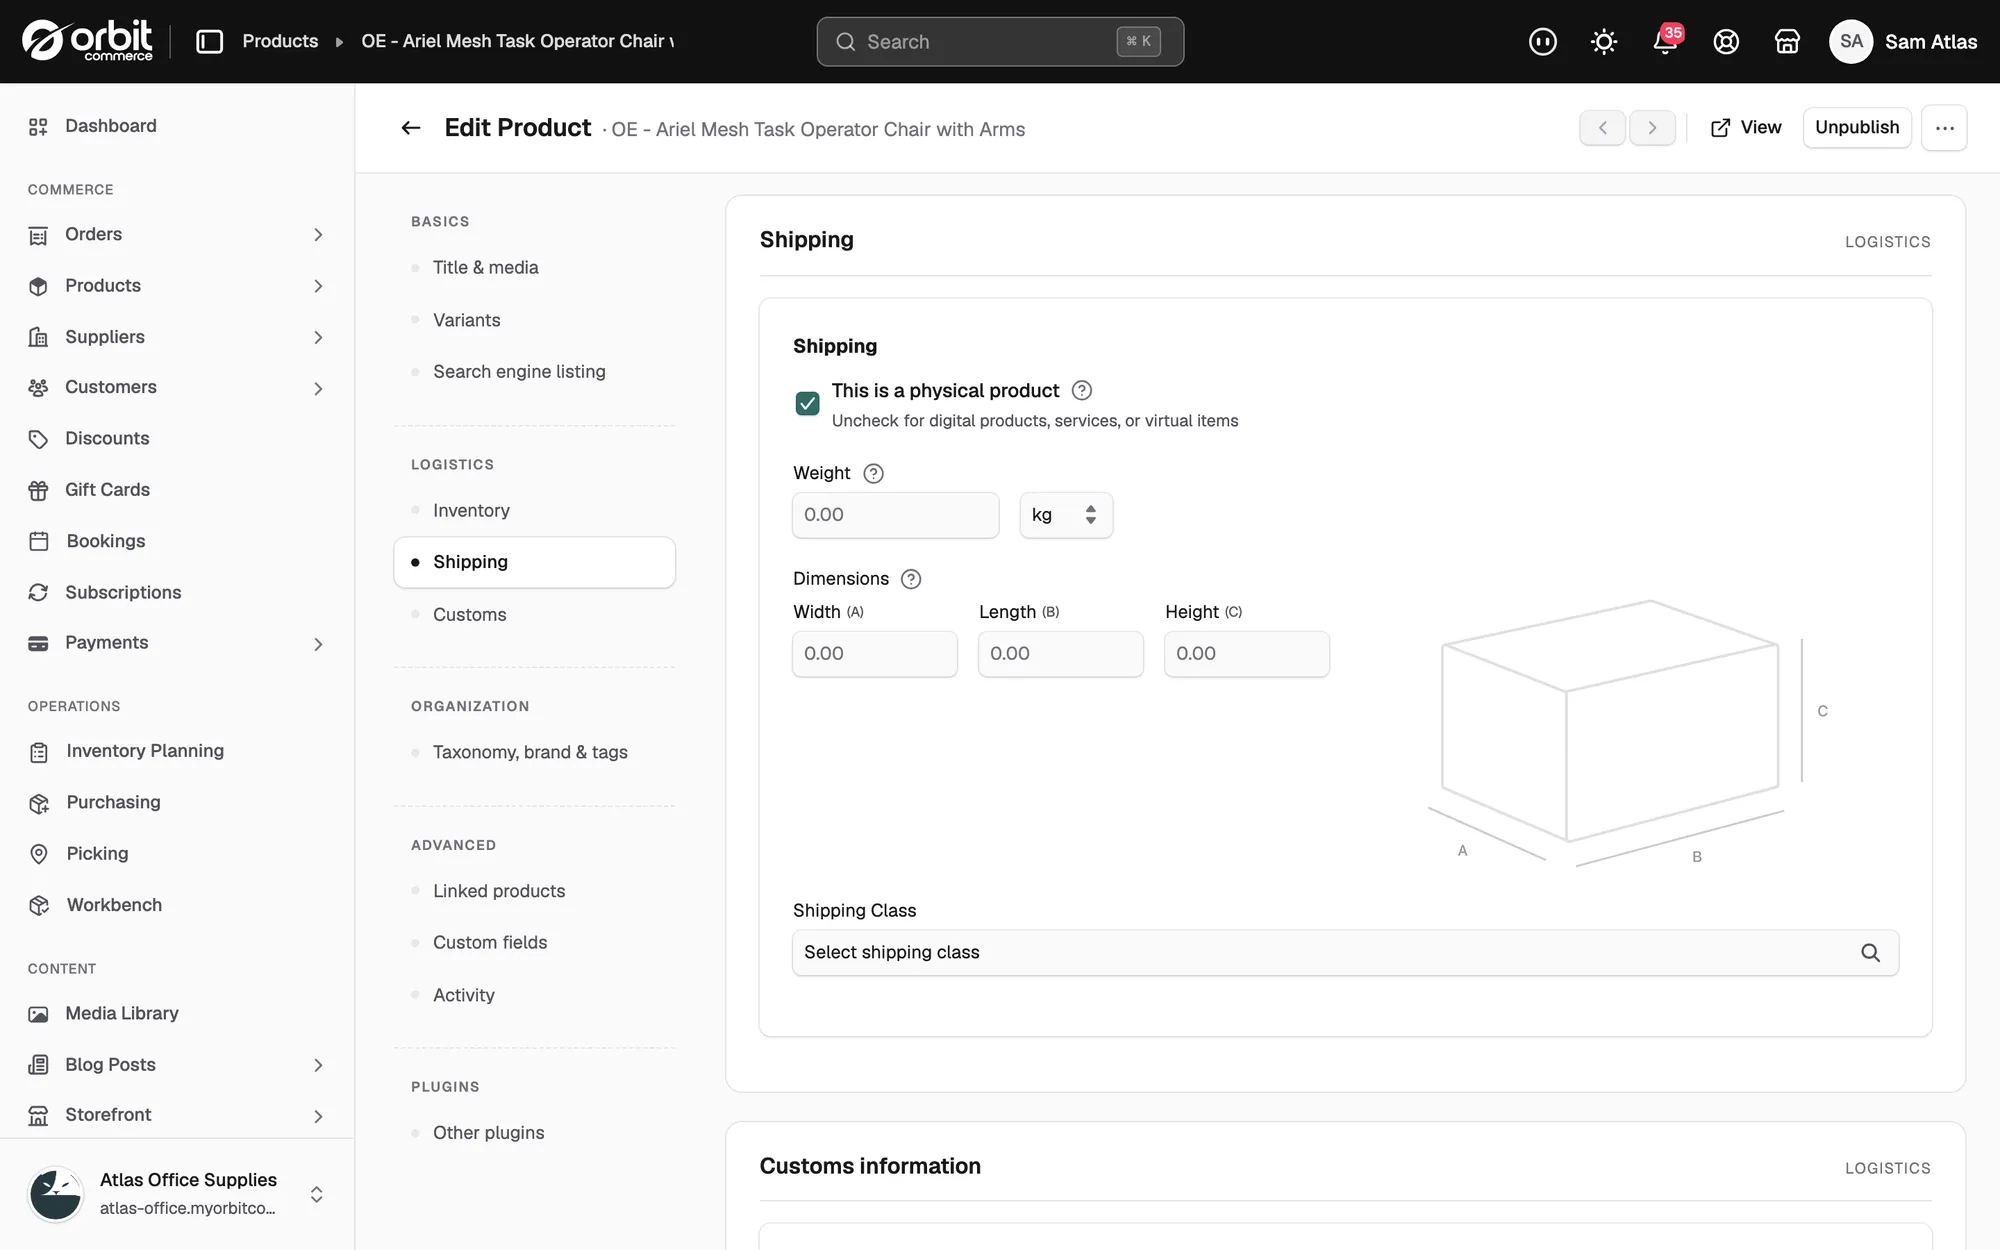
Task: Click the Width (A) input field
Action: 875,654
